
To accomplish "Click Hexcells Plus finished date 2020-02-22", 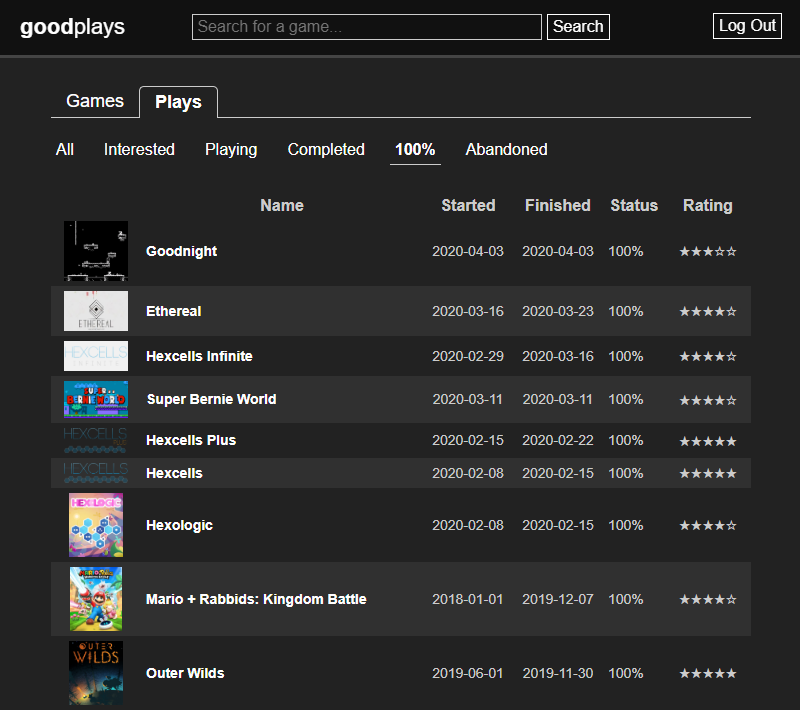I will tap(558, 440).
